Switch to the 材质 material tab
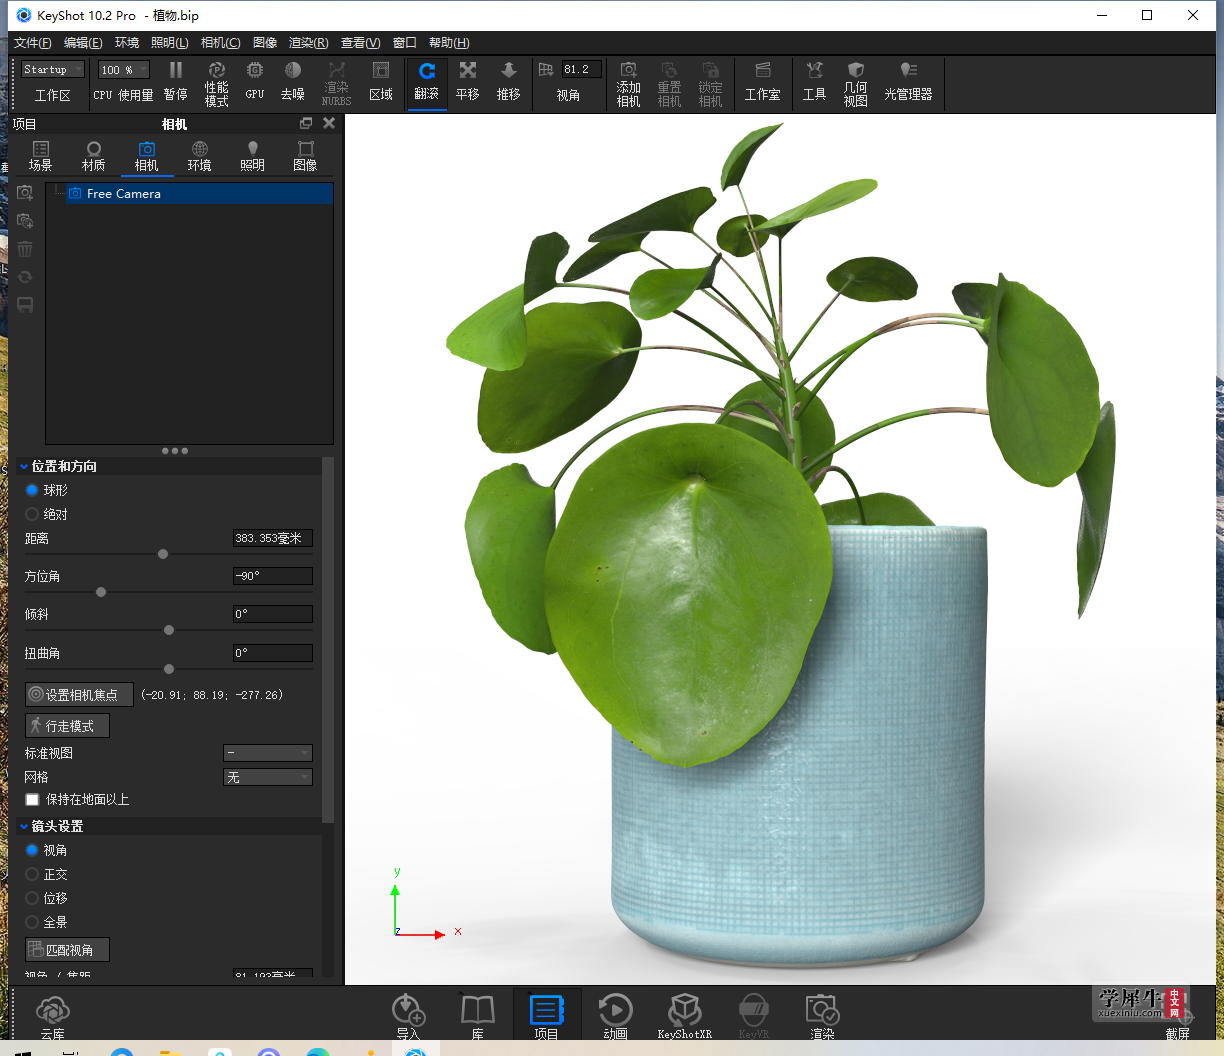 pos(93,156)
